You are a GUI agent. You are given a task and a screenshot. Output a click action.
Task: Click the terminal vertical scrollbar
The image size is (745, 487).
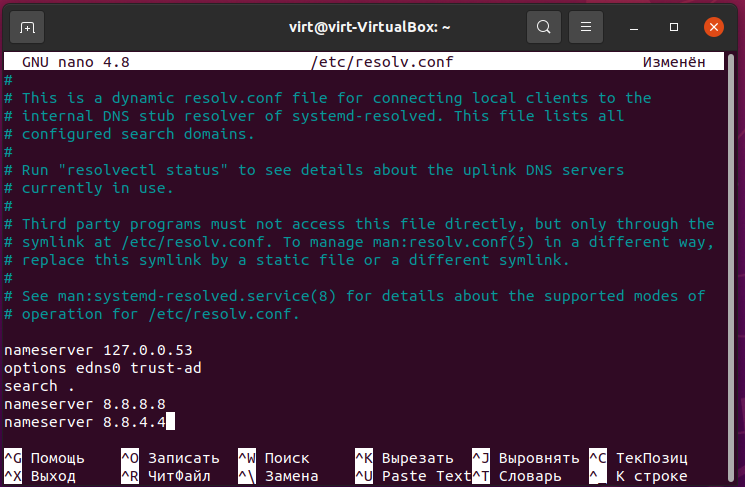click(x=732, y=268)
